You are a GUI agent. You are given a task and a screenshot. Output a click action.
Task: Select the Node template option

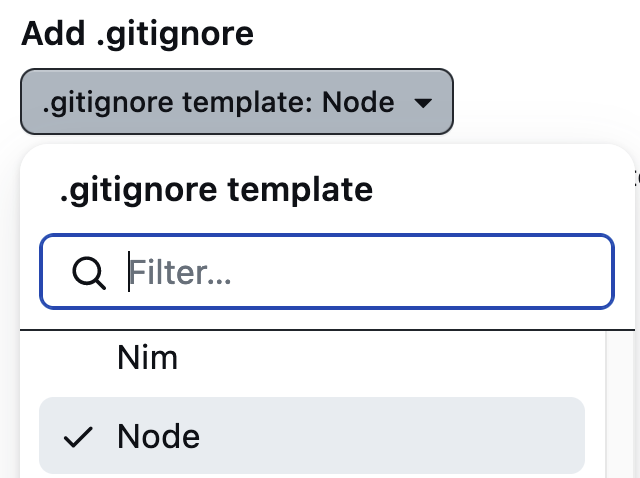[312, 436]
